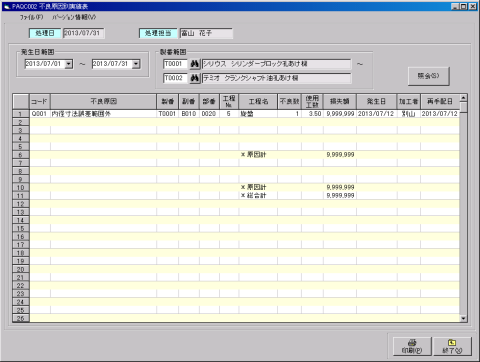Click the シリウス シリンダーブロック product name field
The width and height of the screenshot is (480, 362).
pos(276,64)
